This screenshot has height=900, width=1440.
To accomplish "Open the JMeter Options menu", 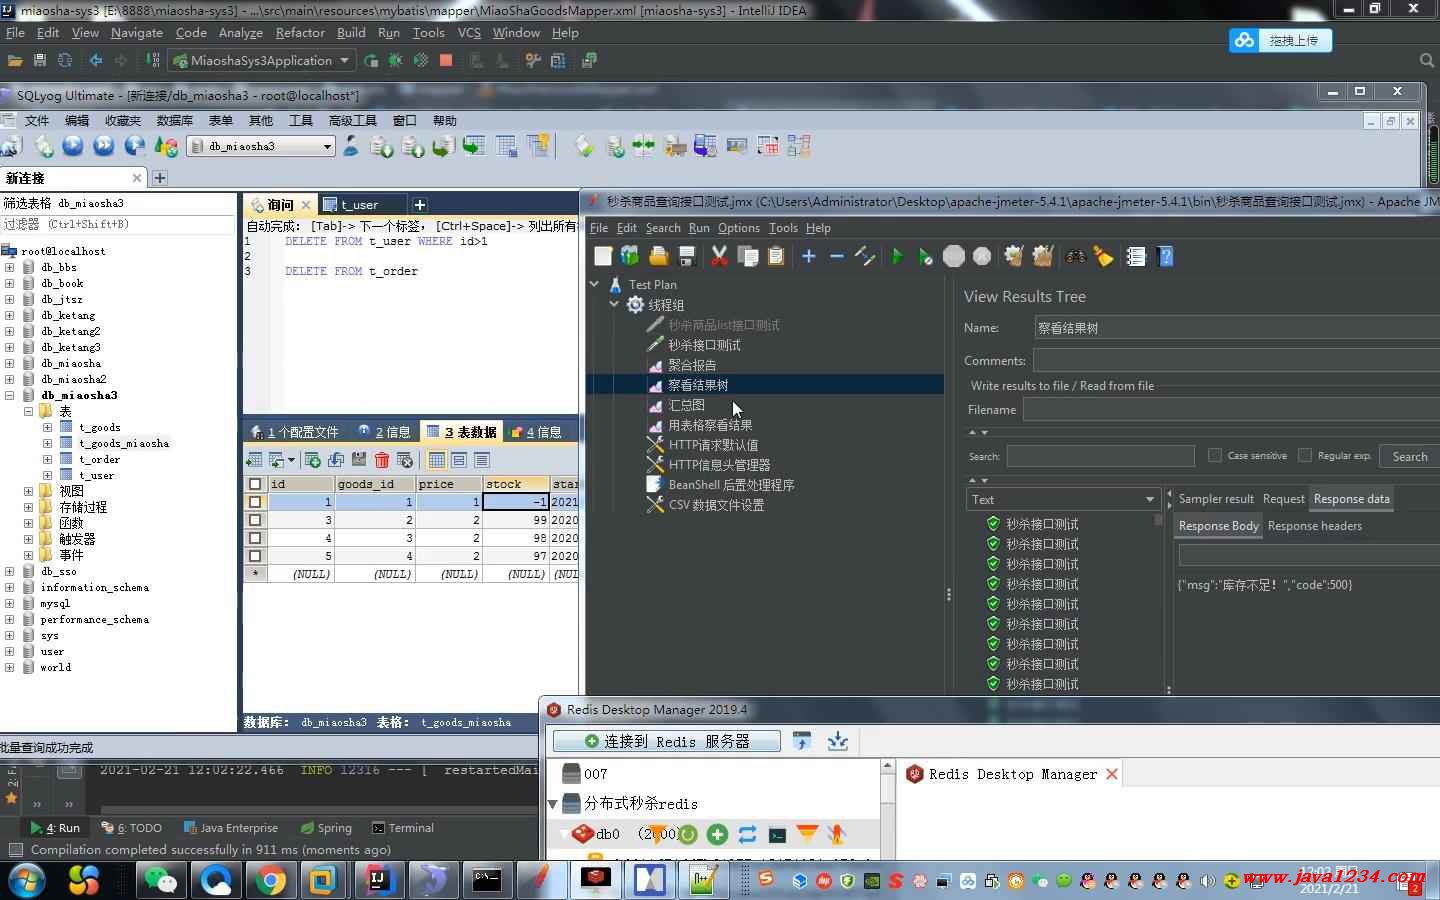I will tap(738, 228).
